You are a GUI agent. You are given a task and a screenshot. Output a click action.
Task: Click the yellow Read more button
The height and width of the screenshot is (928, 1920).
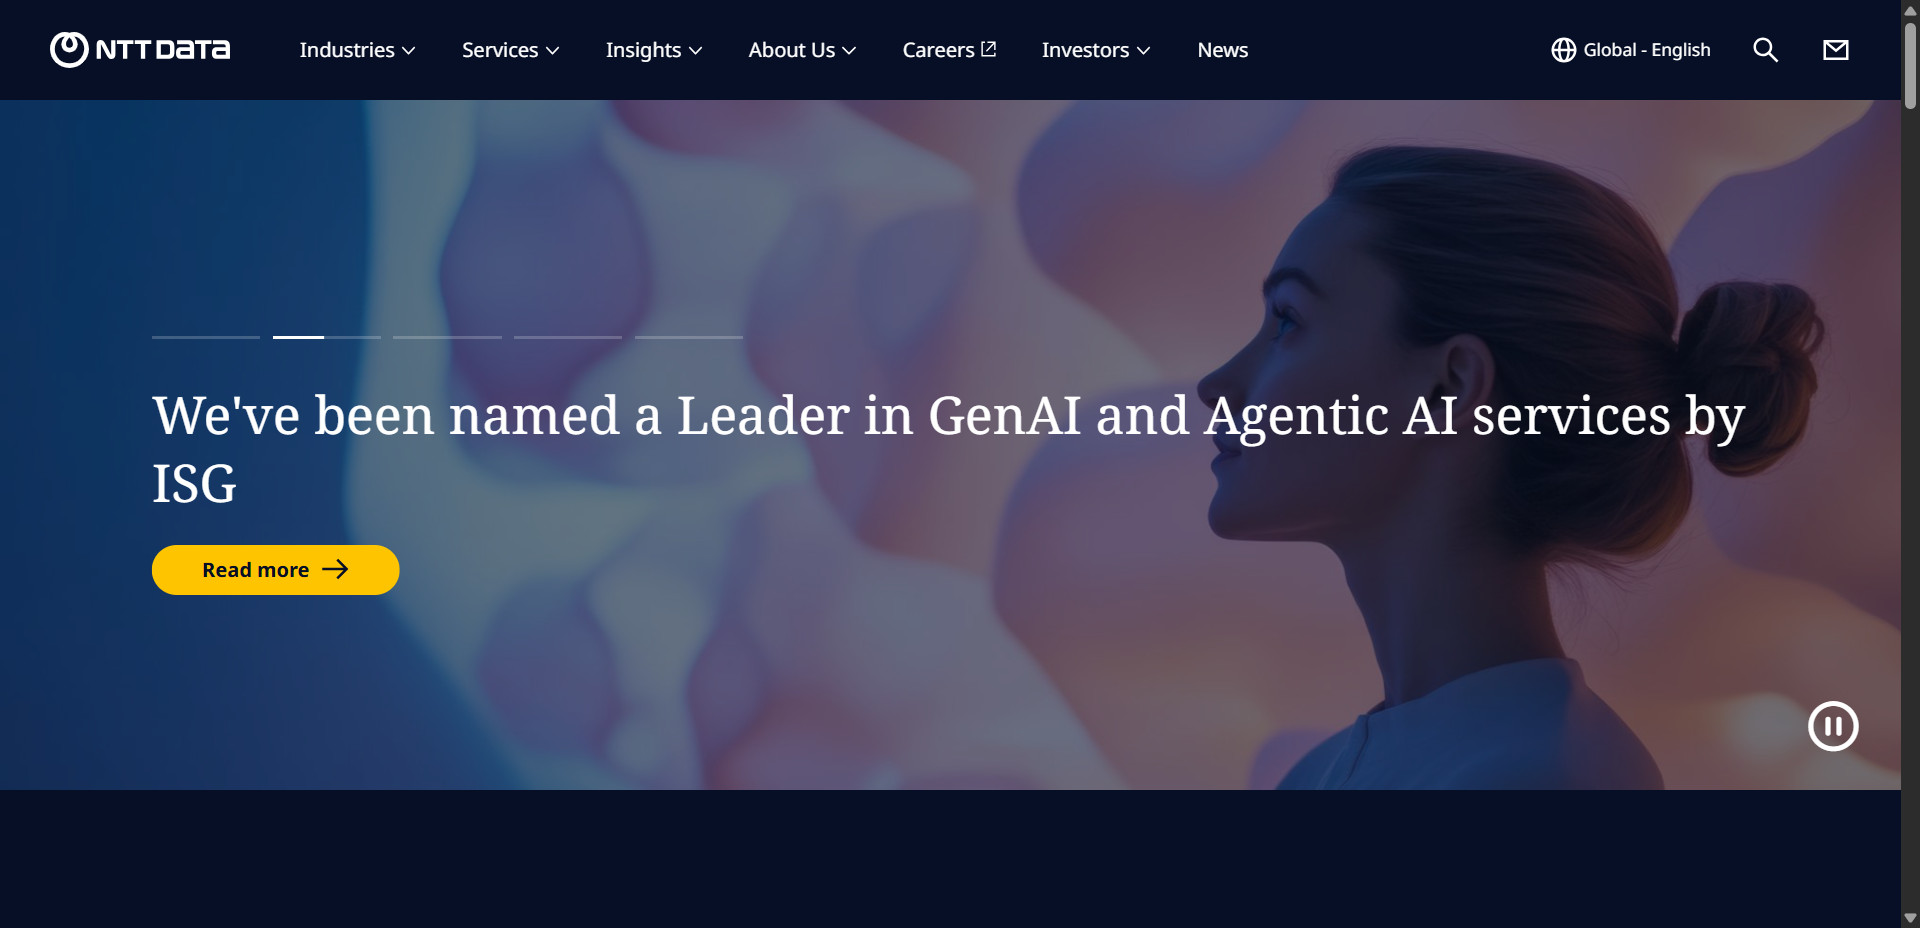(x=276, y=570)
